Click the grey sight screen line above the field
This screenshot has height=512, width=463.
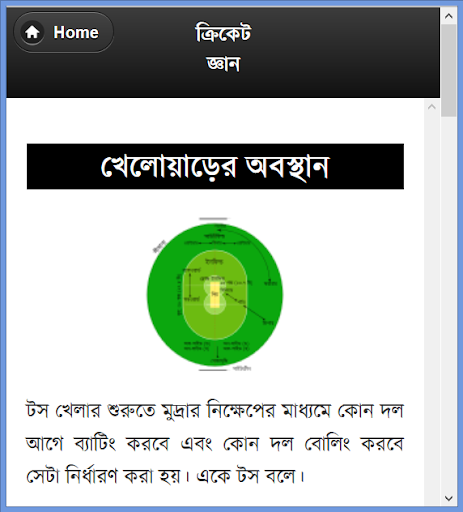(213, 219)
